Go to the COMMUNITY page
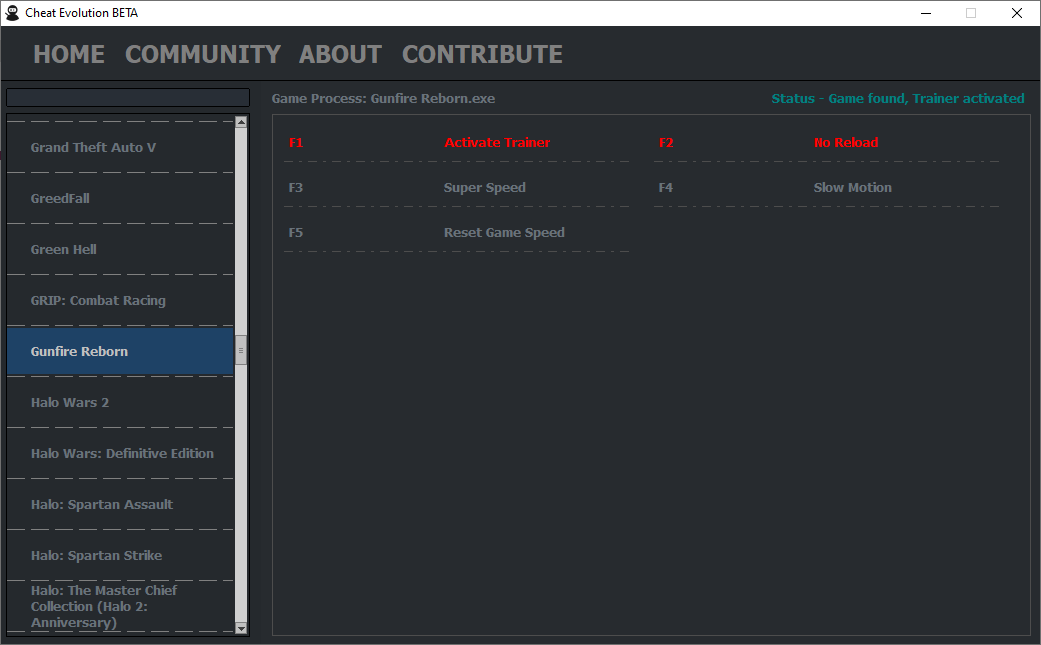 tap(203, 54)
